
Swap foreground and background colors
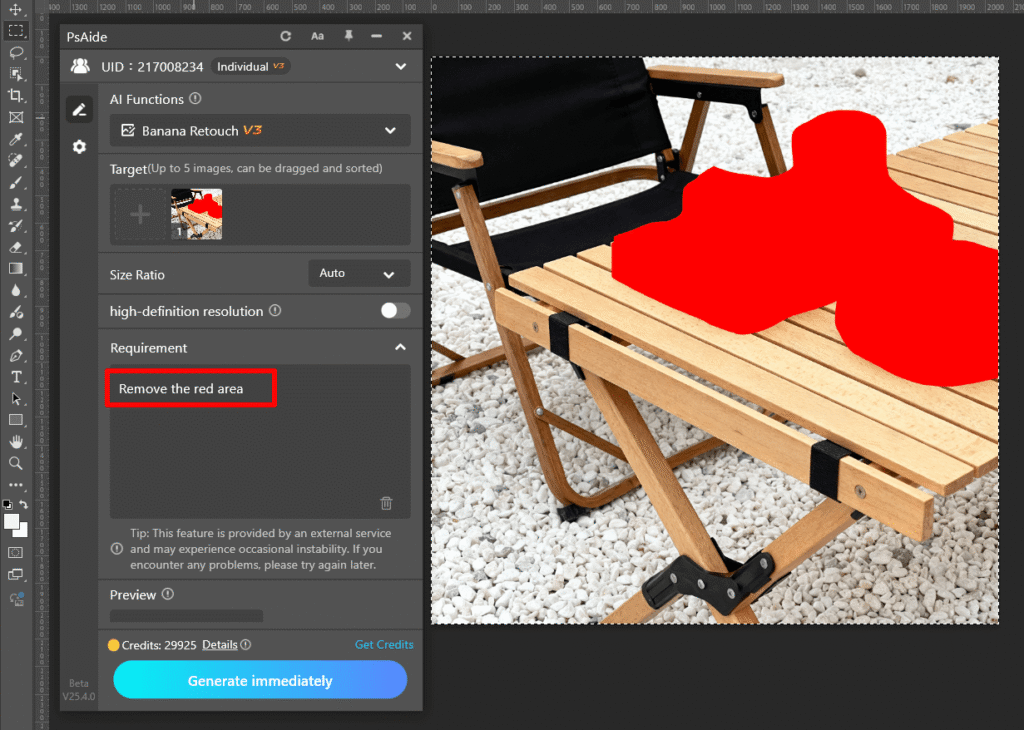[24, 505]
